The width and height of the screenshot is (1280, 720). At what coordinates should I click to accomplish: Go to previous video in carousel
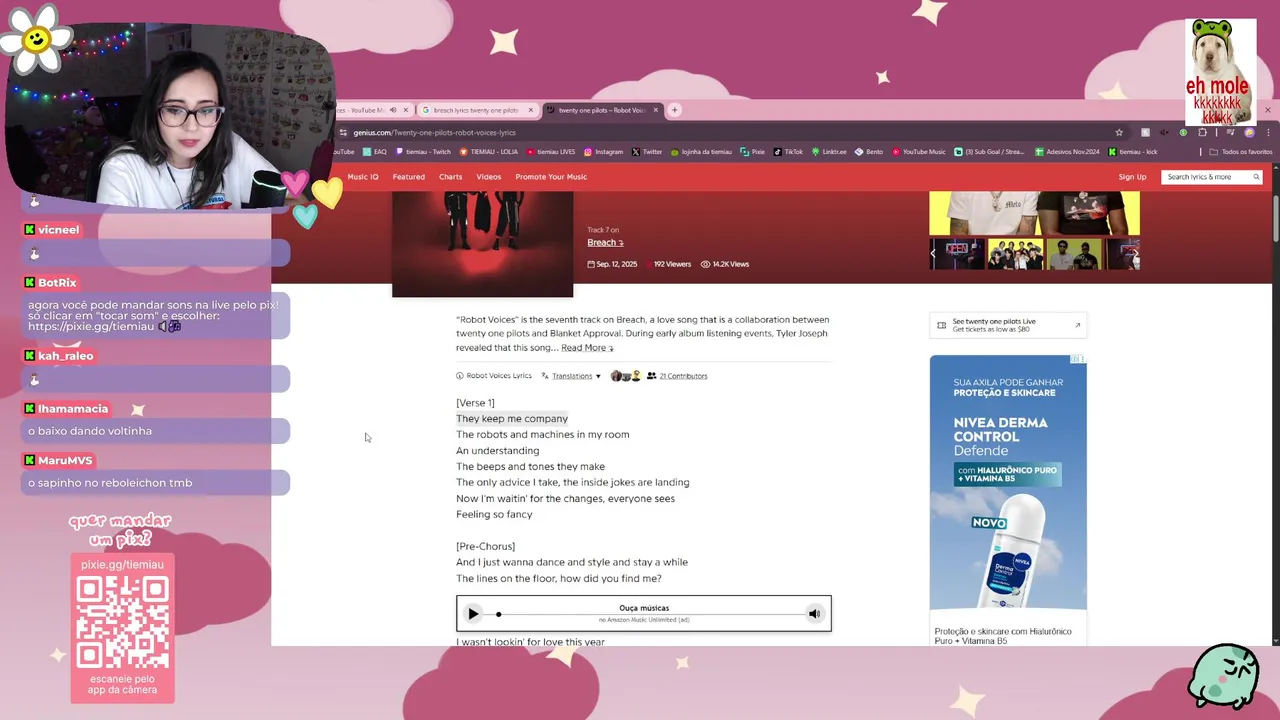coord(934,253)
